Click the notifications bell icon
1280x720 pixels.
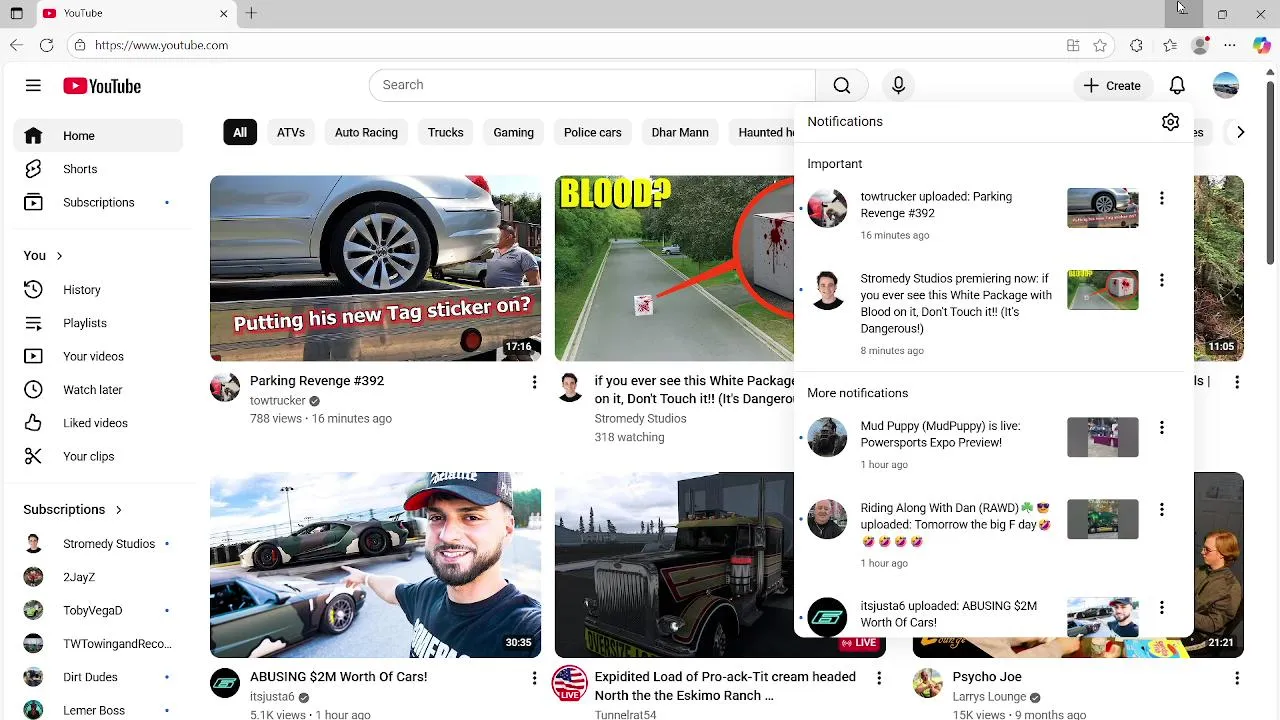pyautogui.click(x=1177, y=86)
